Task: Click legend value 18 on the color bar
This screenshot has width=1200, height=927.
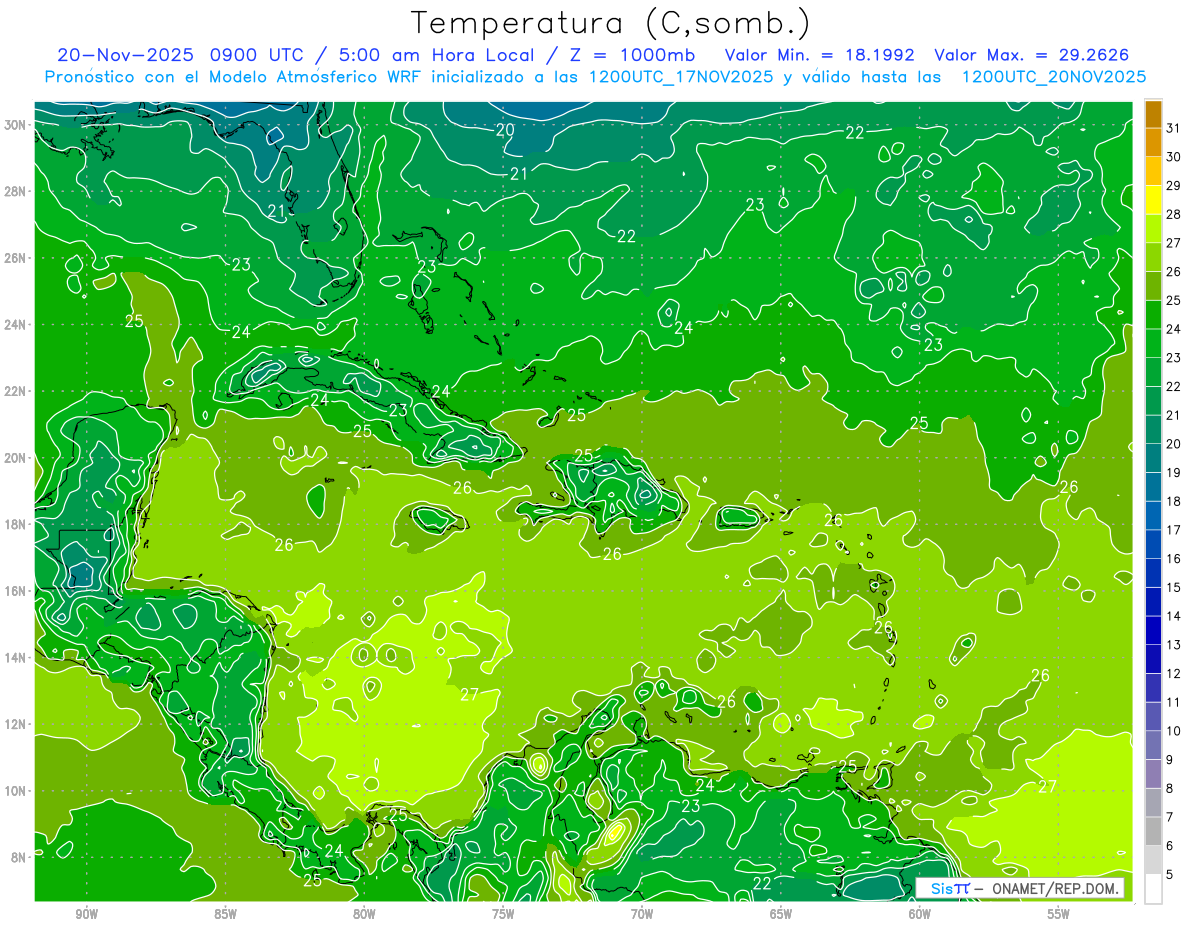Action: [1173, 501]
